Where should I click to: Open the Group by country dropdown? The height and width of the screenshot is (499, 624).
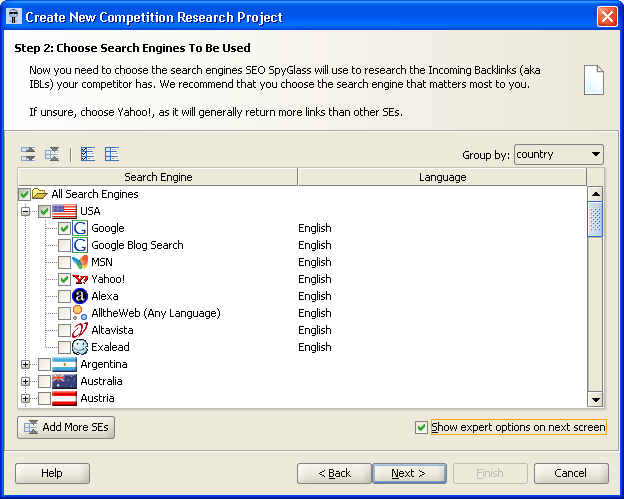point(559,154)
